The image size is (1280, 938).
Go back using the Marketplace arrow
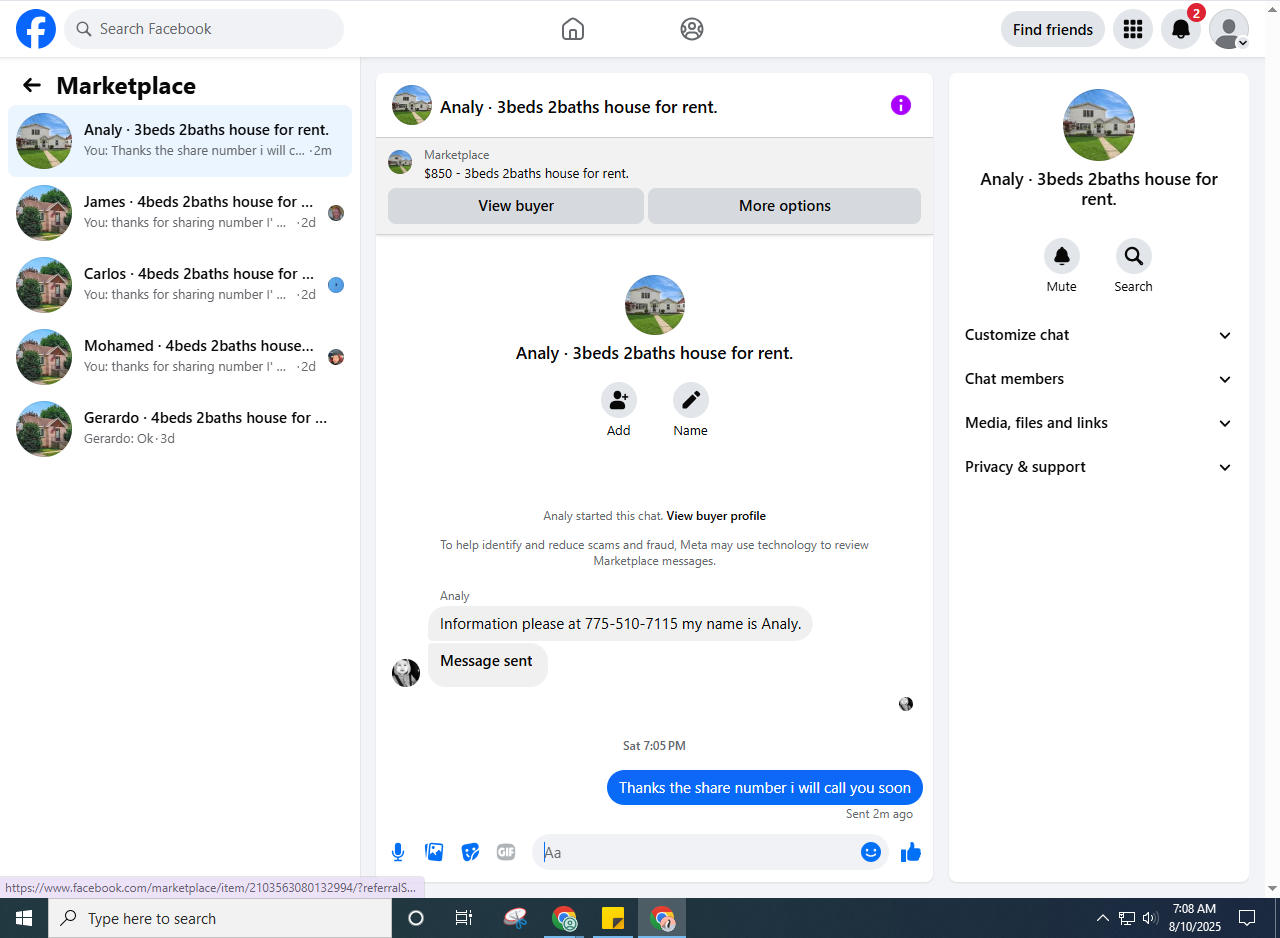pos(32,86)
